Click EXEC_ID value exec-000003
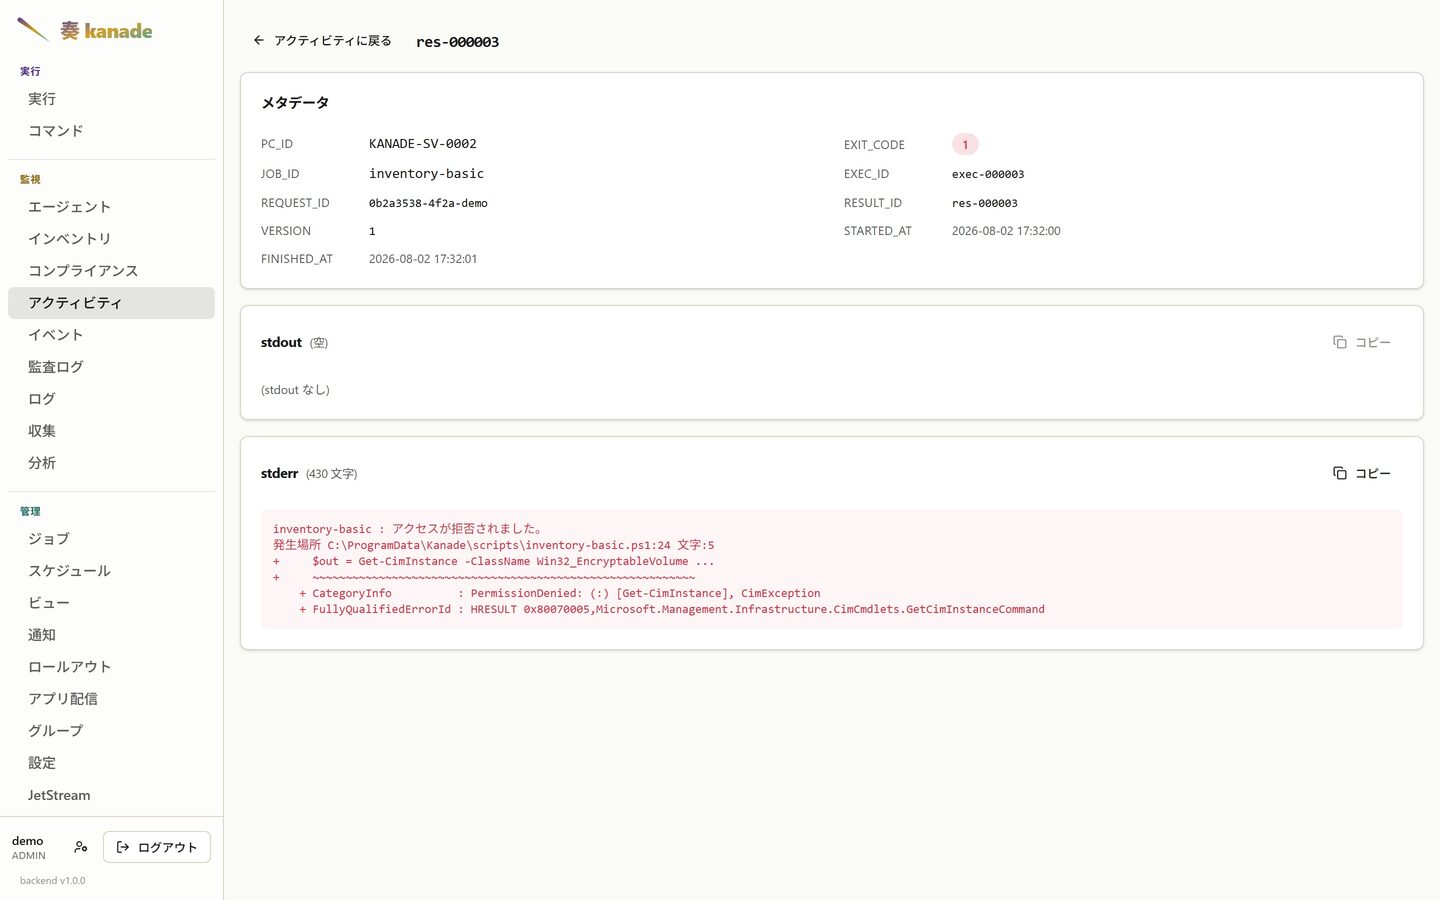This screenshot has height=900, width=1440. point(988,174)
